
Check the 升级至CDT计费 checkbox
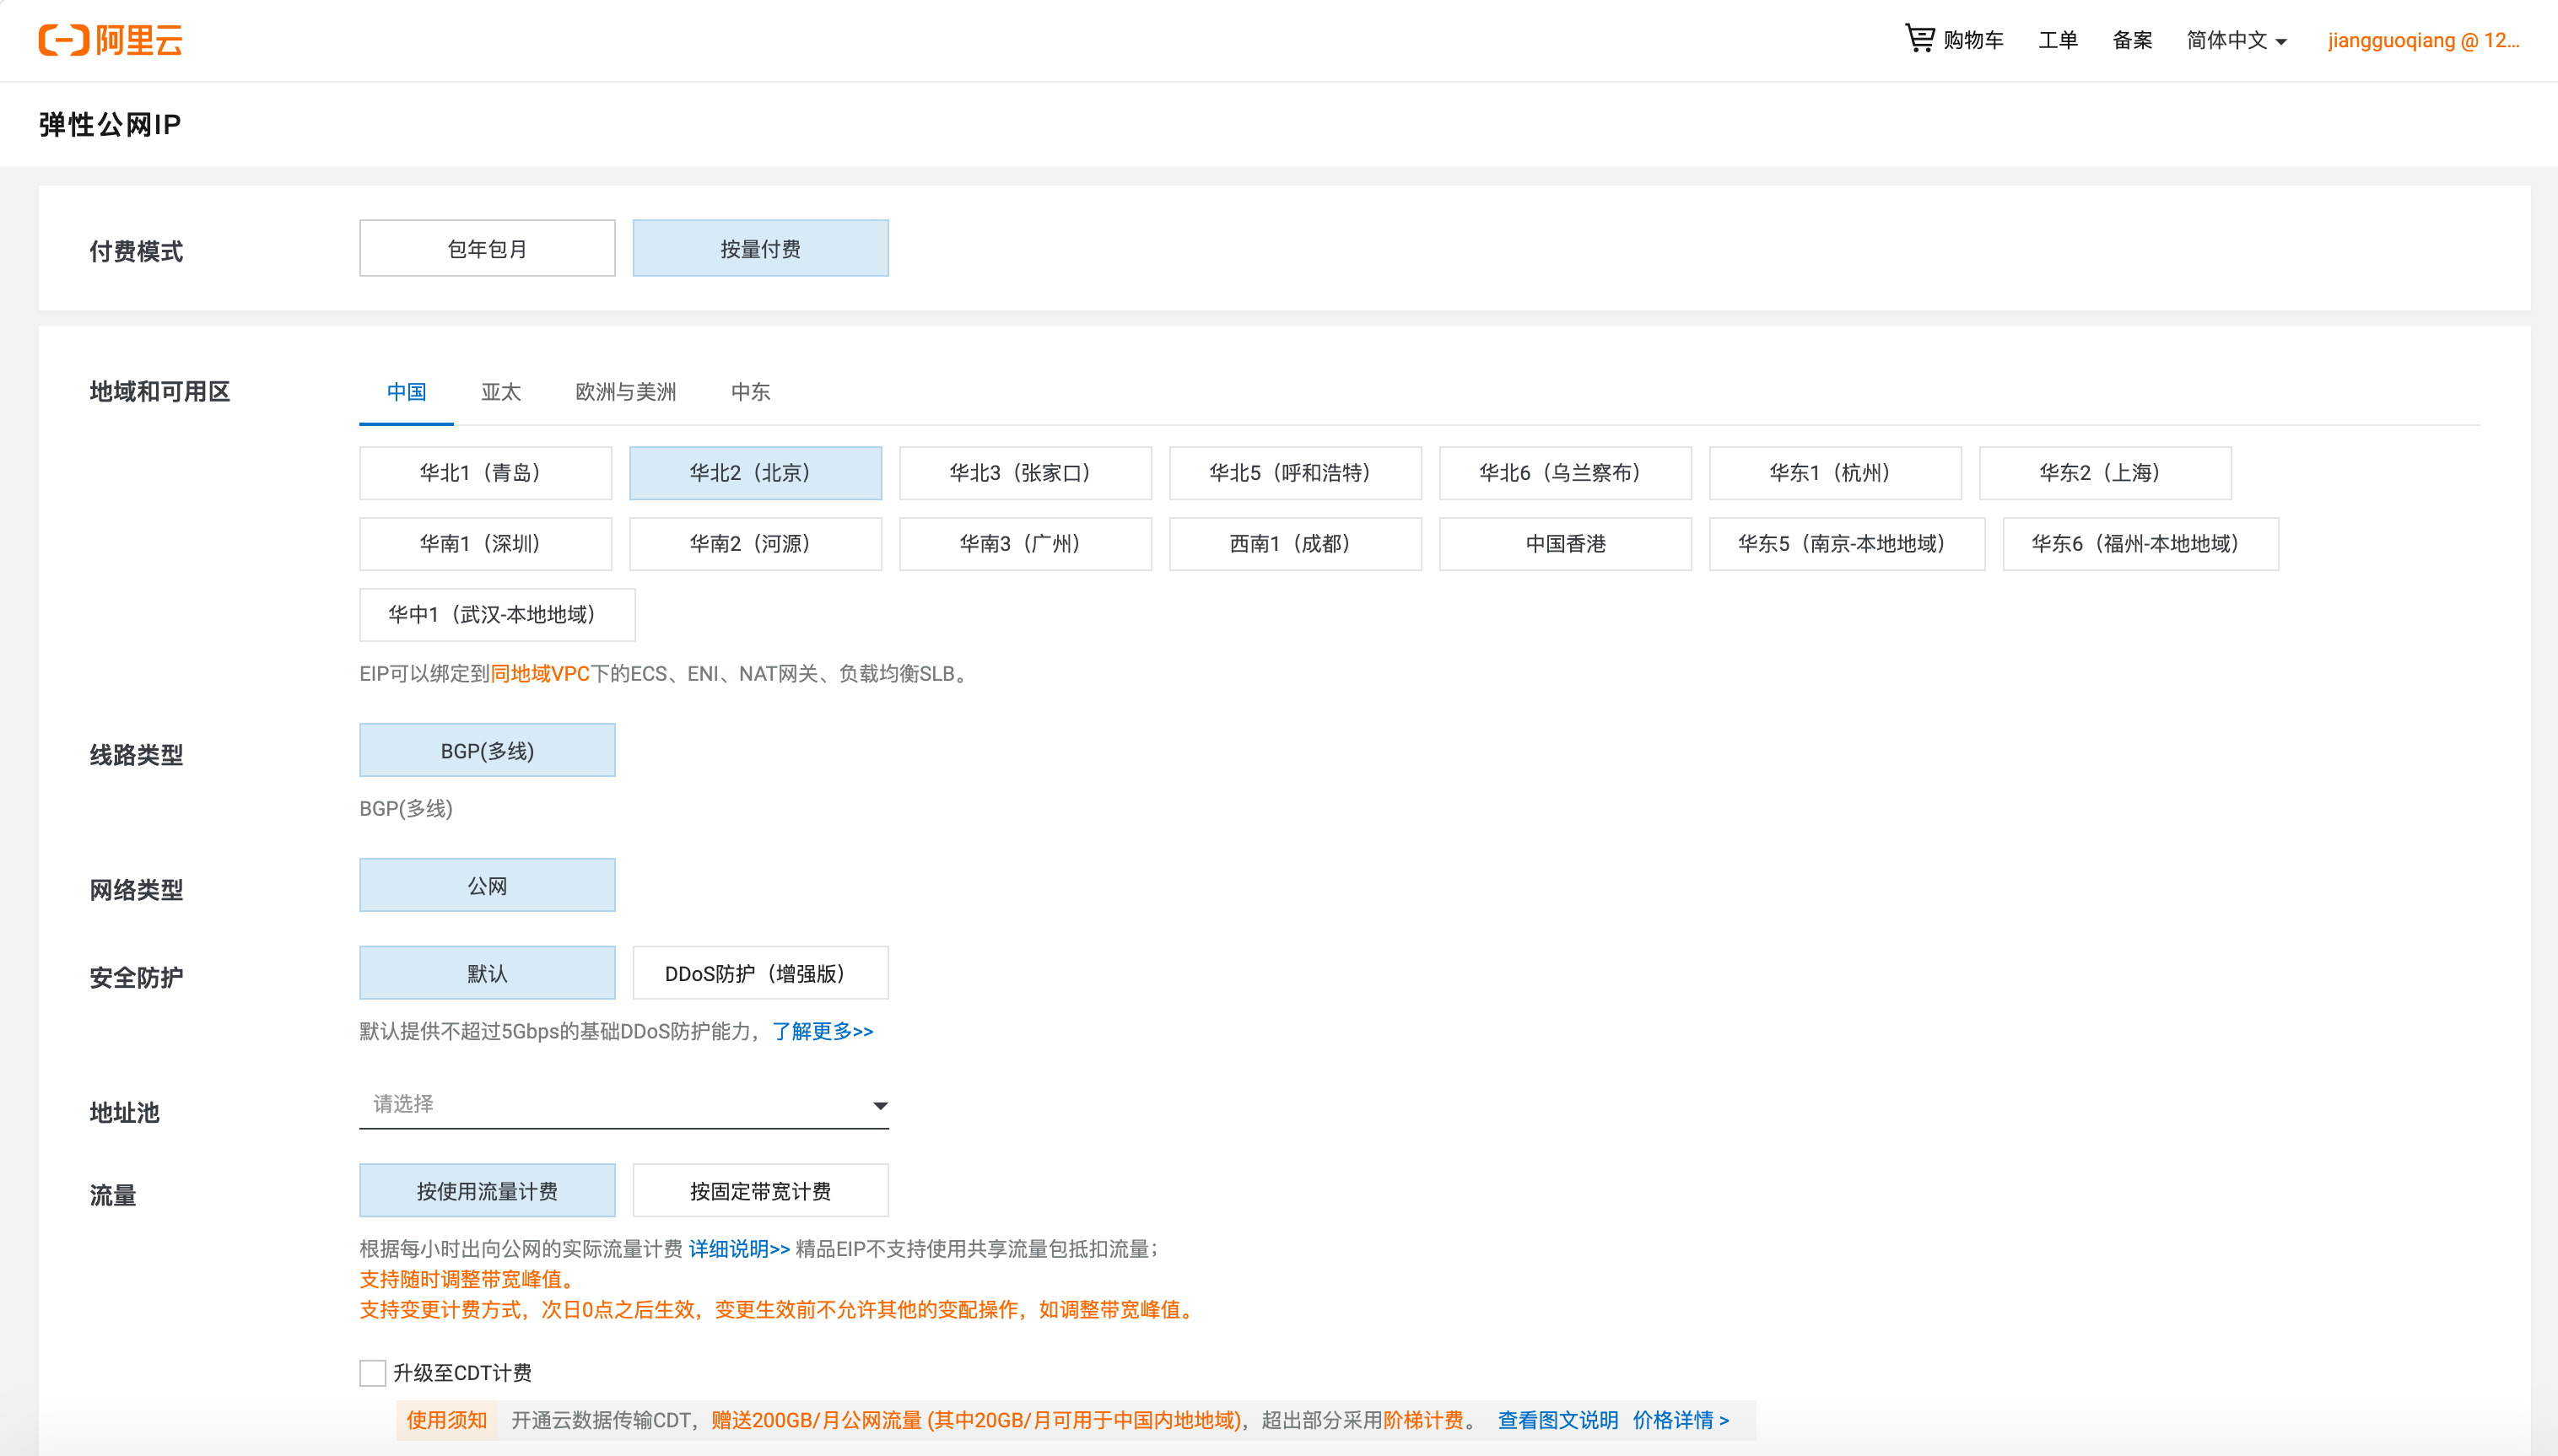[x=372, y=1373]
